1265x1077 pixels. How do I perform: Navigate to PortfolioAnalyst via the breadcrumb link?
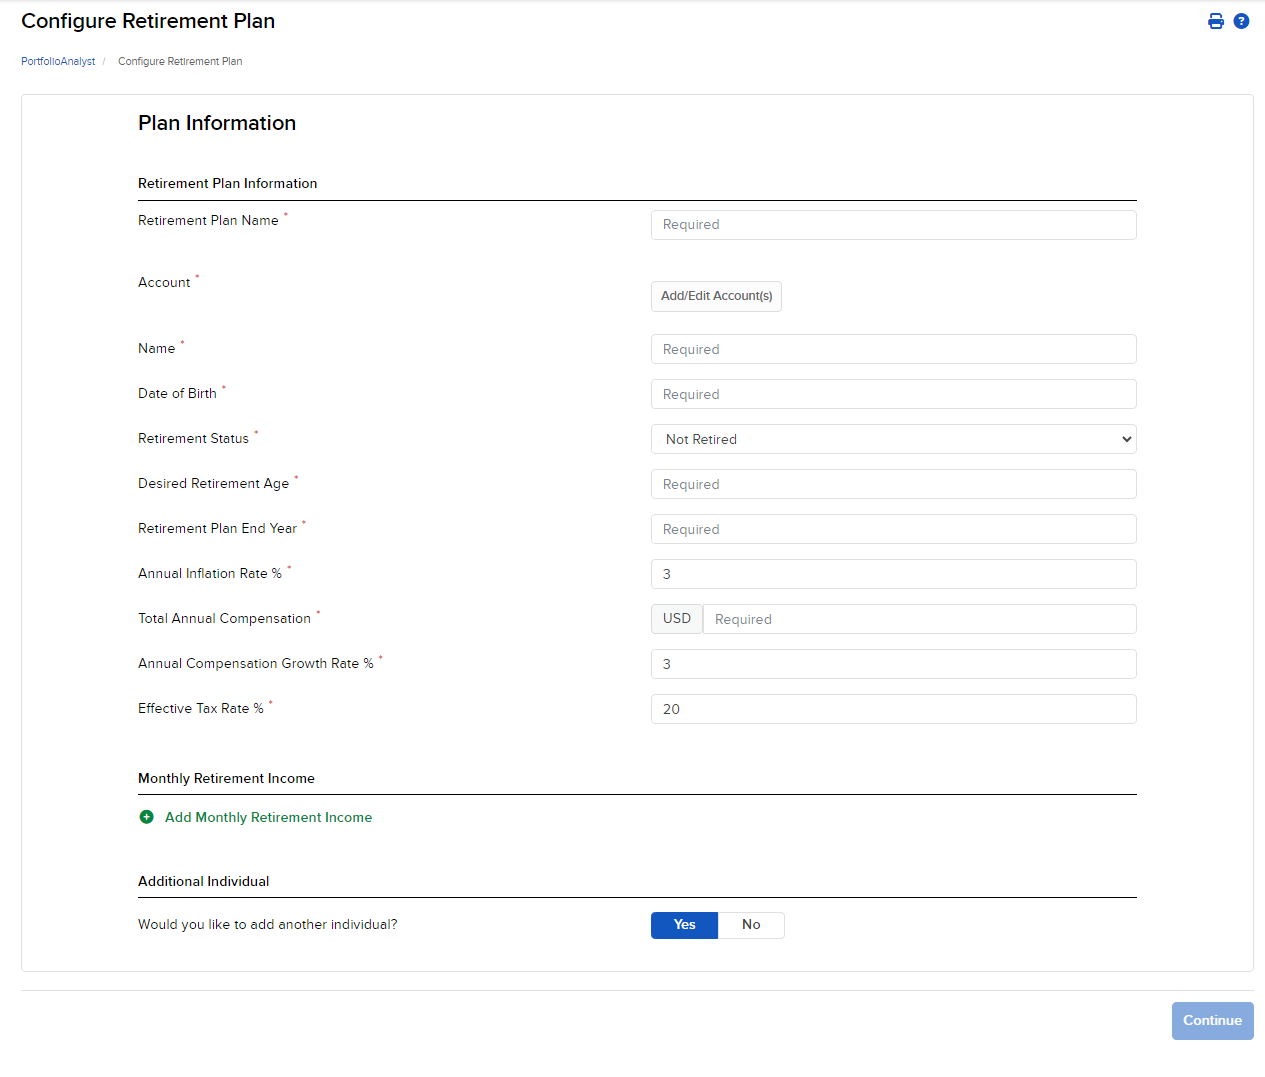point(57,61)
